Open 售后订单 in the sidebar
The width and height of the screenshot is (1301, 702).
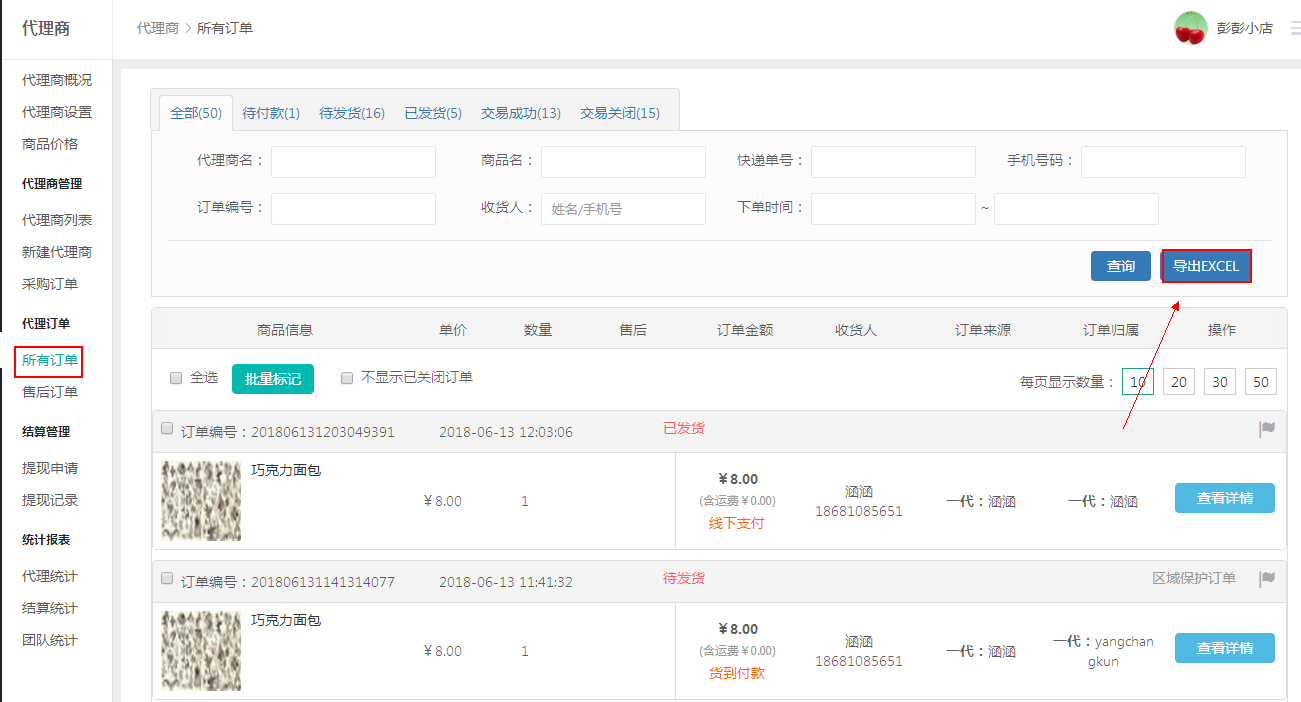(x=50, y=392)
